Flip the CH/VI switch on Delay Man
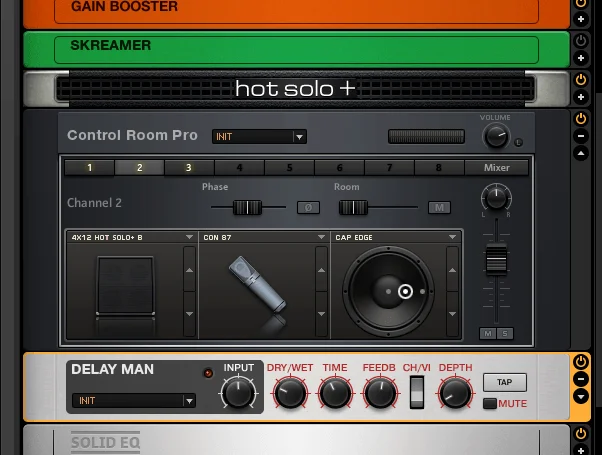 click(416, 392)
